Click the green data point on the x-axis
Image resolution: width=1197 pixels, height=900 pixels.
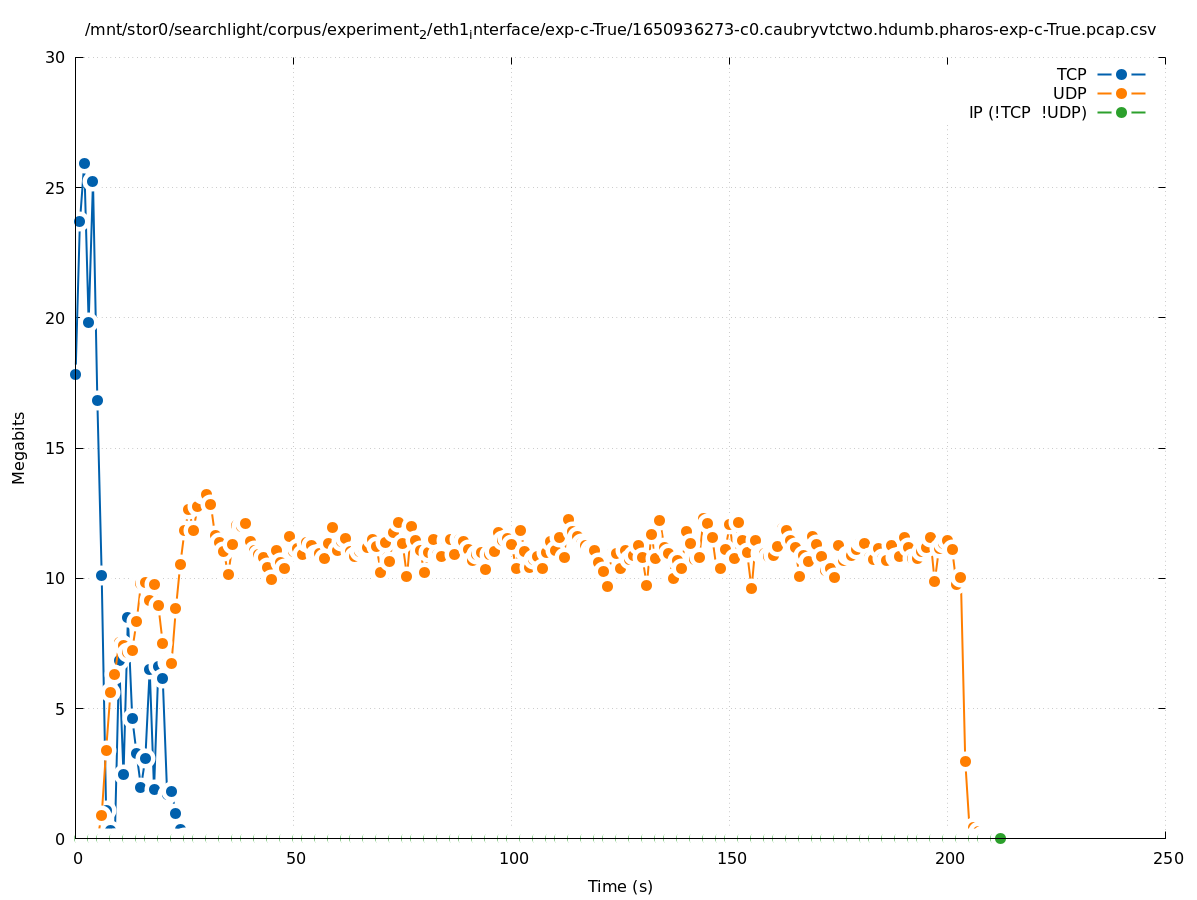pos(1000,838)
